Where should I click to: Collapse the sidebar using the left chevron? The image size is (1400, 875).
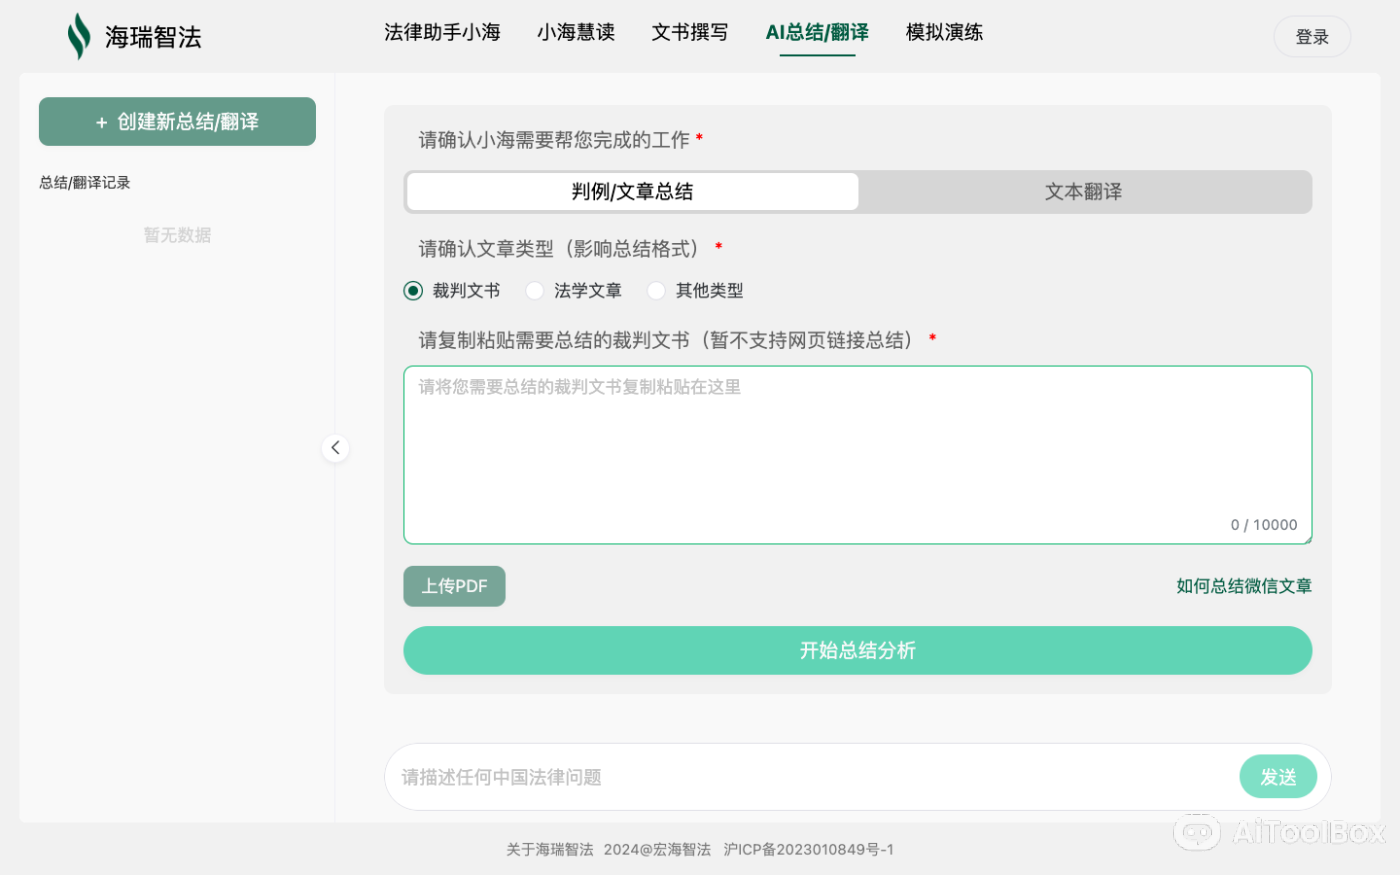pyautogui.click(x=335, y=447)
